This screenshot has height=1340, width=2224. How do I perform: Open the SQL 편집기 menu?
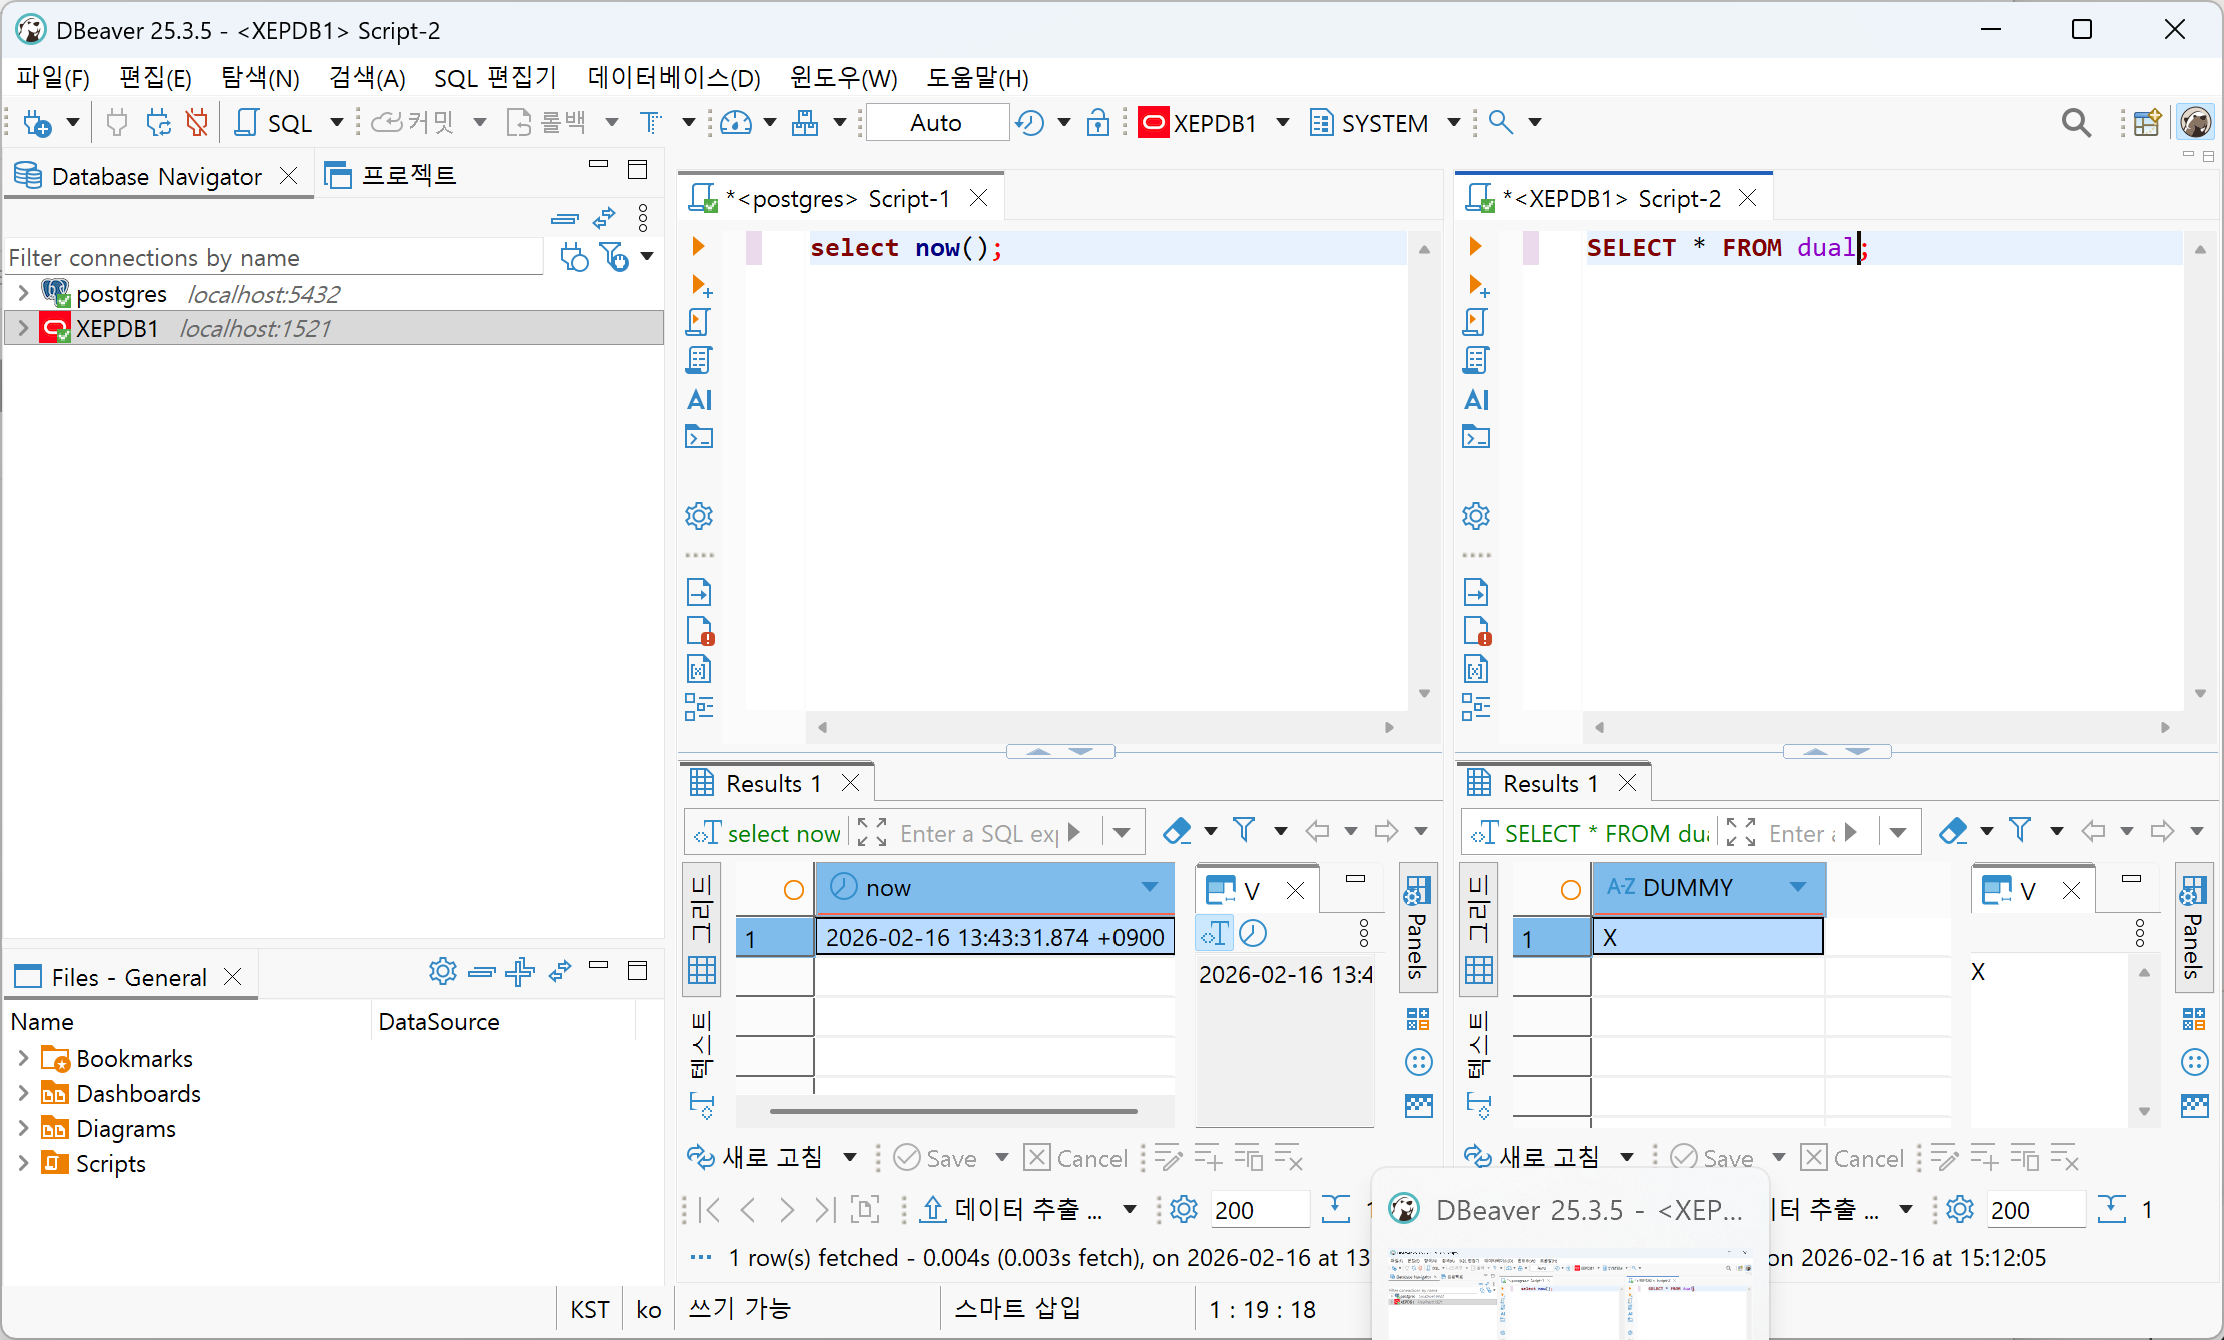(496, 78)
